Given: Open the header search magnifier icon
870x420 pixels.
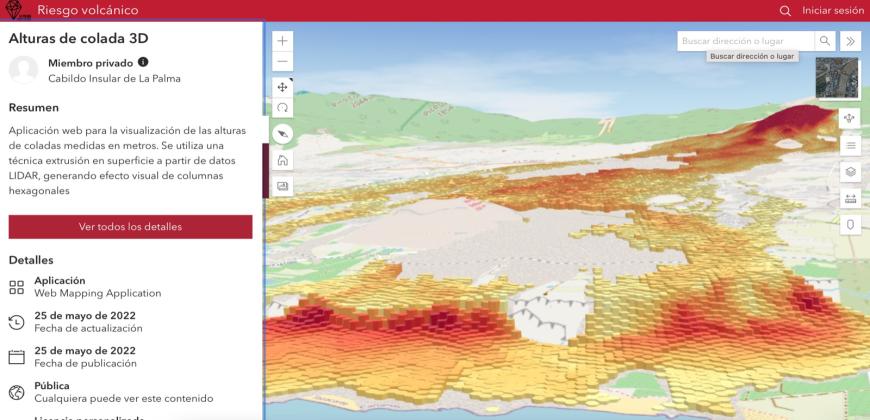Looking at the screenshot, I should pos(785,11).
